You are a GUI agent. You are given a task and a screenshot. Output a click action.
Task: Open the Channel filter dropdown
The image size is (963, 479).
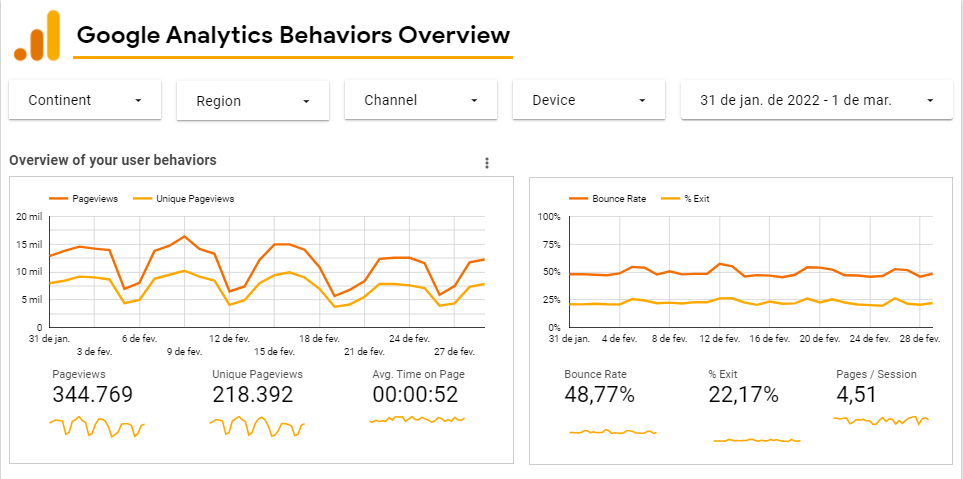point(421,100)
